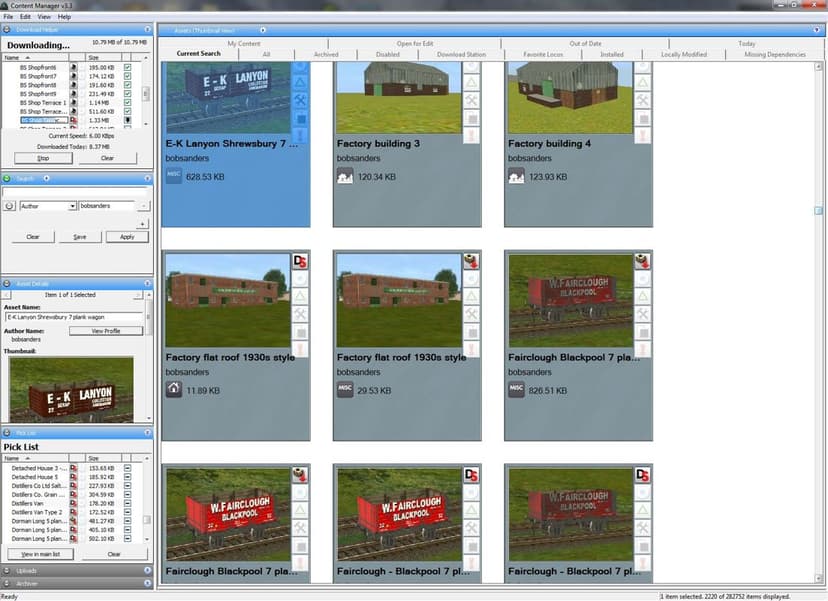Click house type icon beside 11.89 KB
Viewport: 828px width, 601px height.
(174, 390)
